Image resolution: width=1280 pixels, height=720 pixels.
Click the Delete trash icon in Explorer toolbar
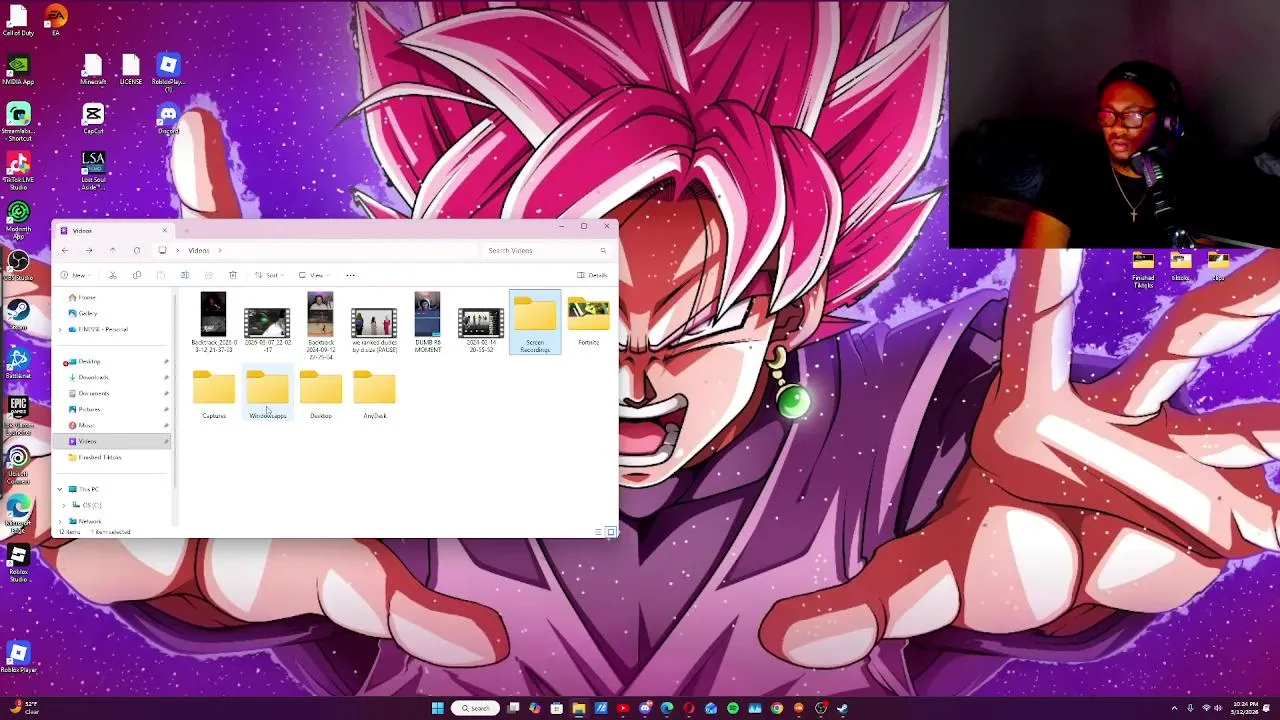point(233,275)
